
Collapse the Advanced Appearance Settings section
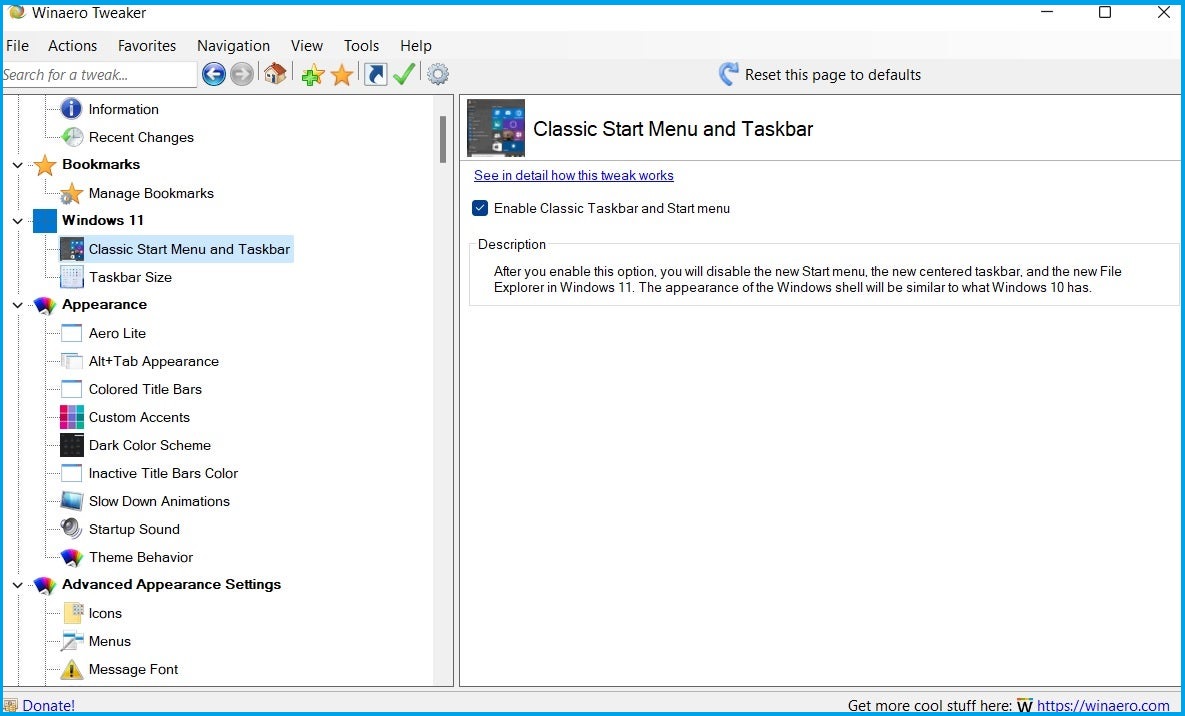(x=17, y=584)
